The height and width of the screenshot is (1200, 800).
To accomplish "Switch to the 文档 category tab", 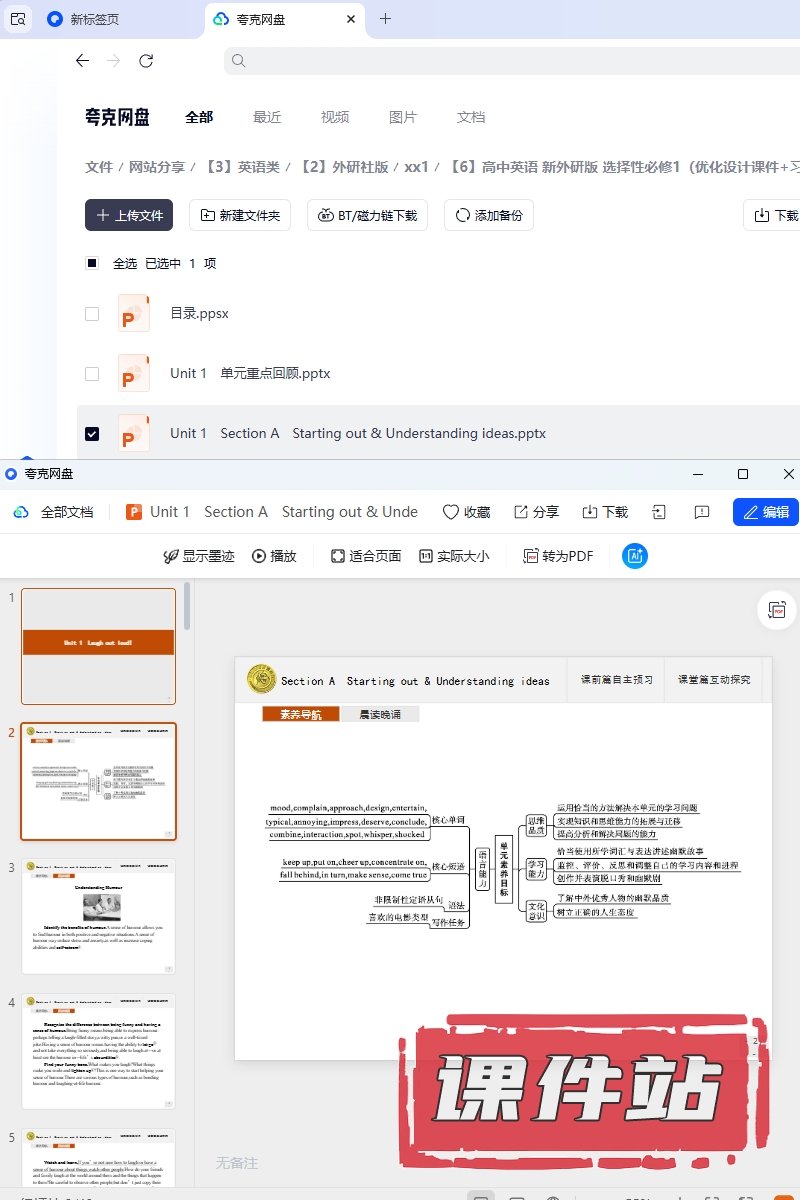I will click(x=471, y=117).
